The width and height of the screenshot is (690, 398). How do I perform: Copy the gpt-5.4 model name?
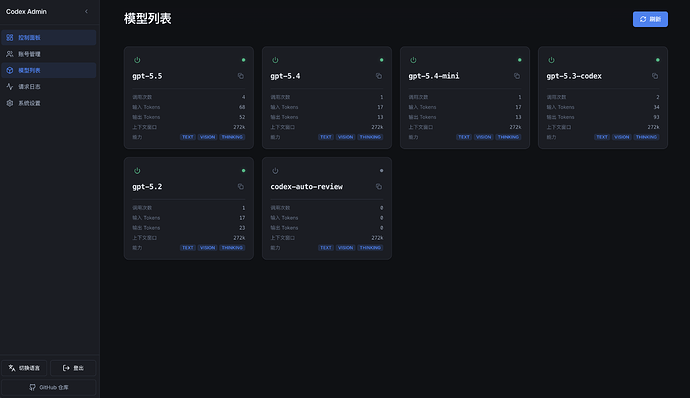coord(379,76)
